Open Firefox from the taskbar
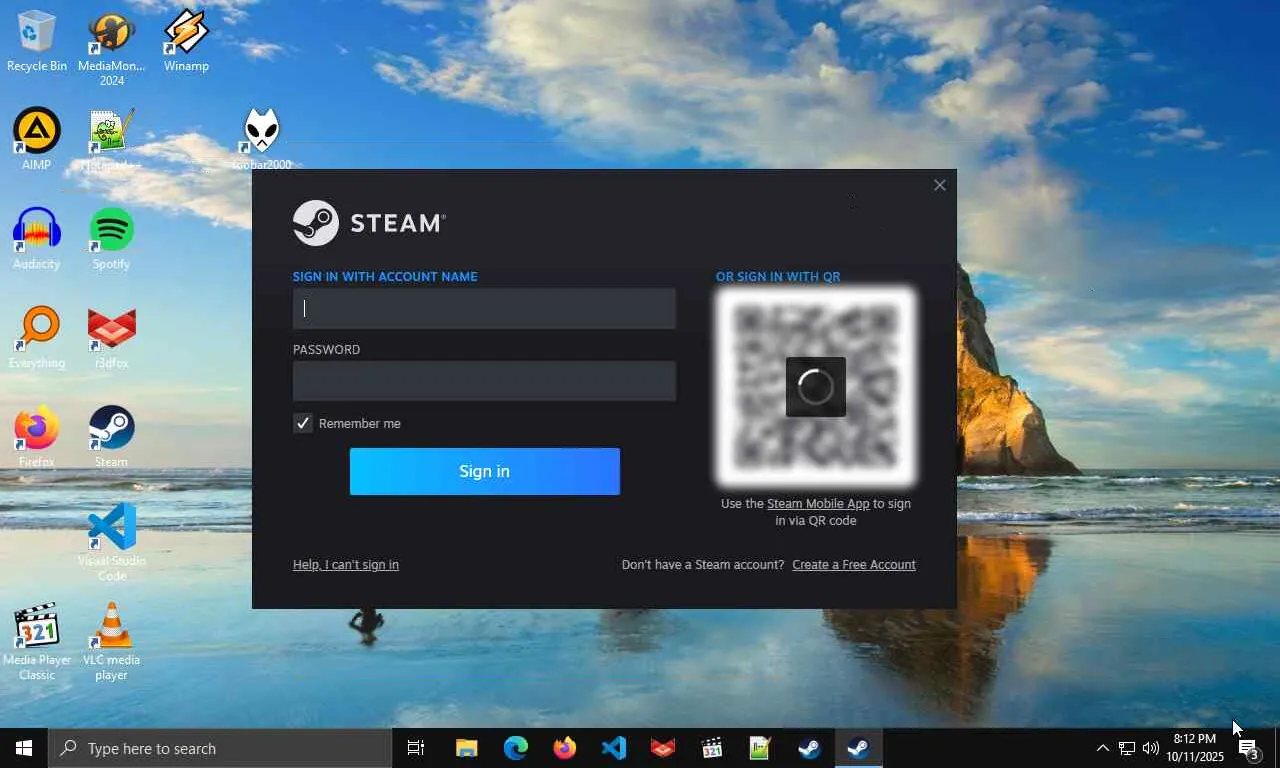 [565, 748]
